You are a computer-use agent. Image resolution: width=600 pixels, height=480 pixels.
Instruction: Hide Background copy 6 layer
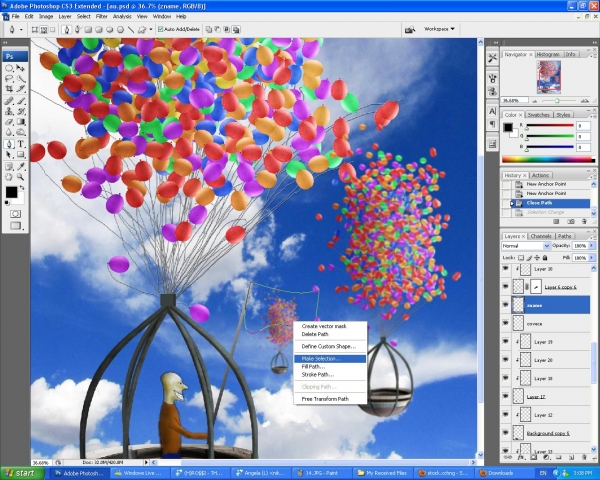(506, 433)
